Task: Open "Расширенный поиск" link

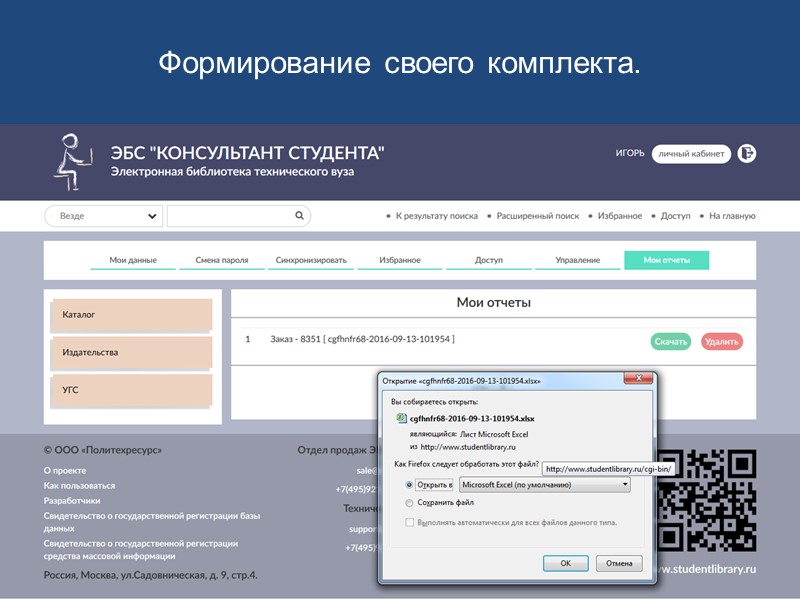Action: pos(538,216)
